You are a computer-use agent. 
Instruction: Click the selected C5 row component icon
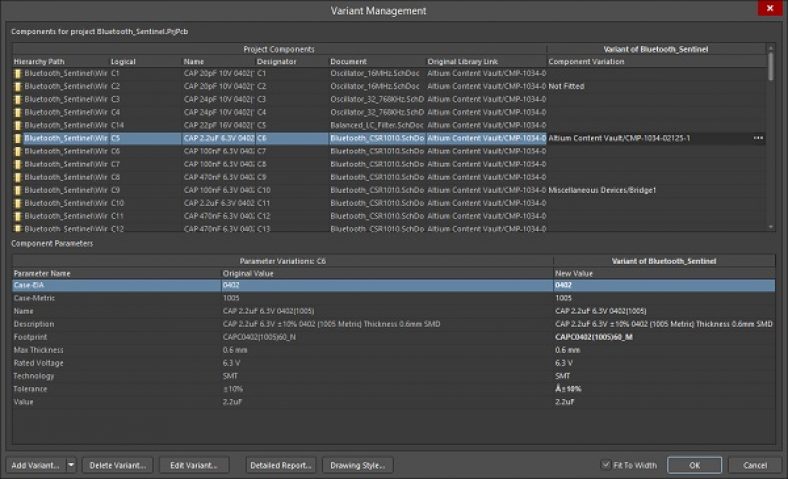coord(18,138)
